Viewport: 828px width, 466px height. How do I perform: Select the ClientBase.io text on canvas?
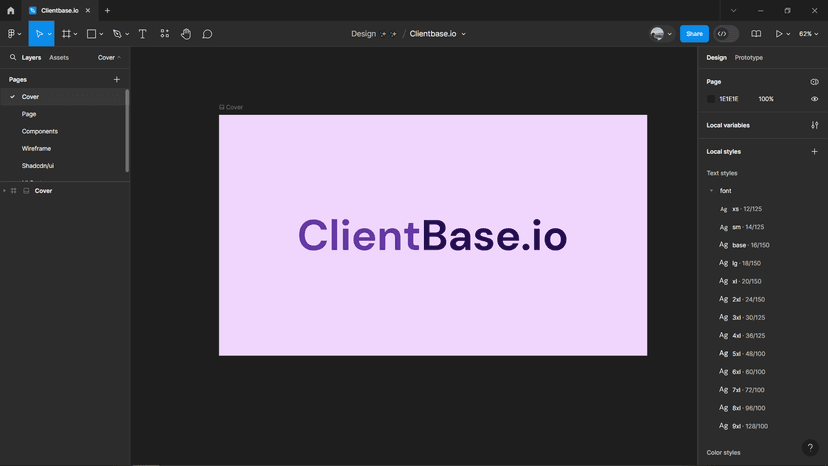(x=432, y=236)
